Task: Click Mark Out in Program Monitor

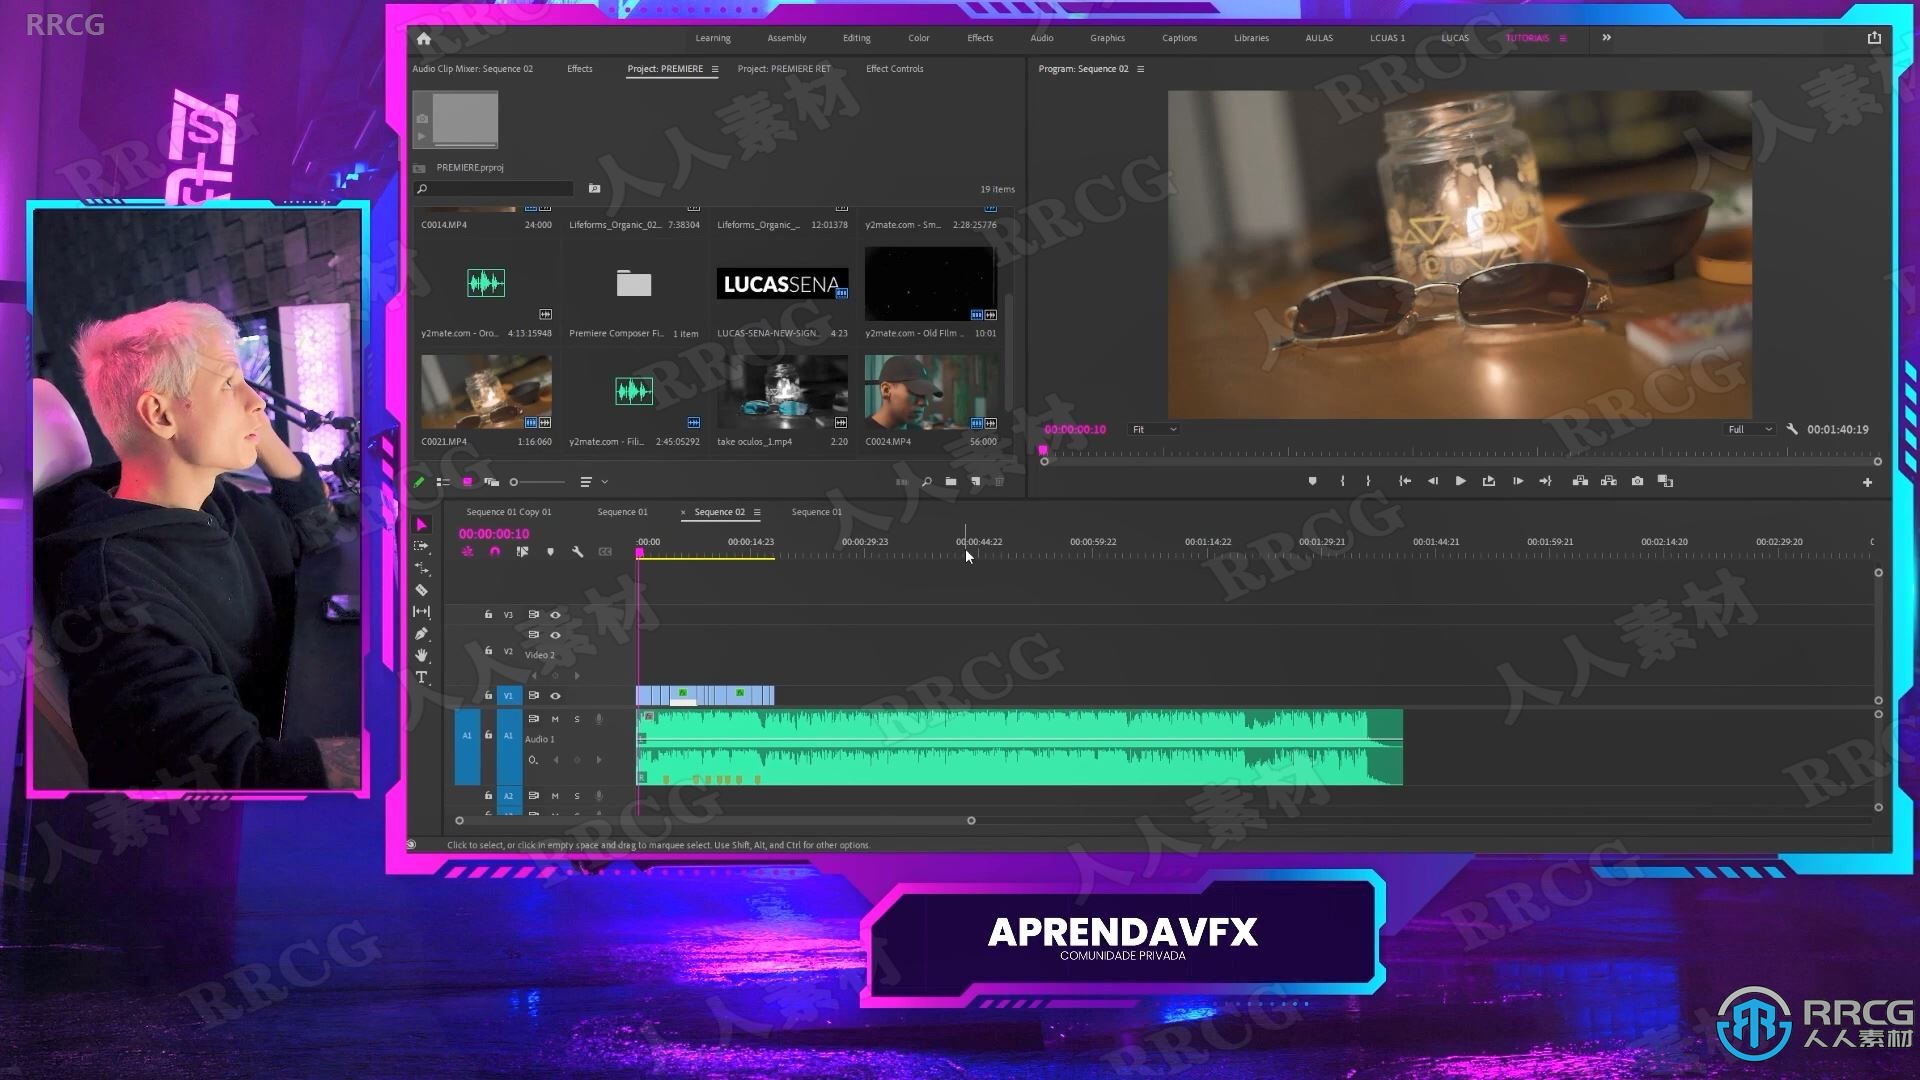Action: pos(1368,481)
